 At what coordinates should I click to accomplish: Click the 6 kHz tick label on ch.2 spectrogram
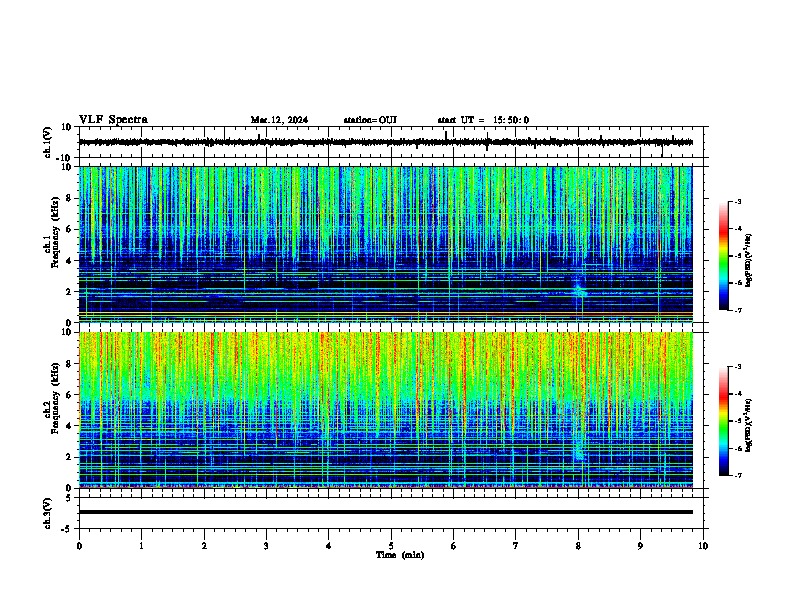coord(69,395)
